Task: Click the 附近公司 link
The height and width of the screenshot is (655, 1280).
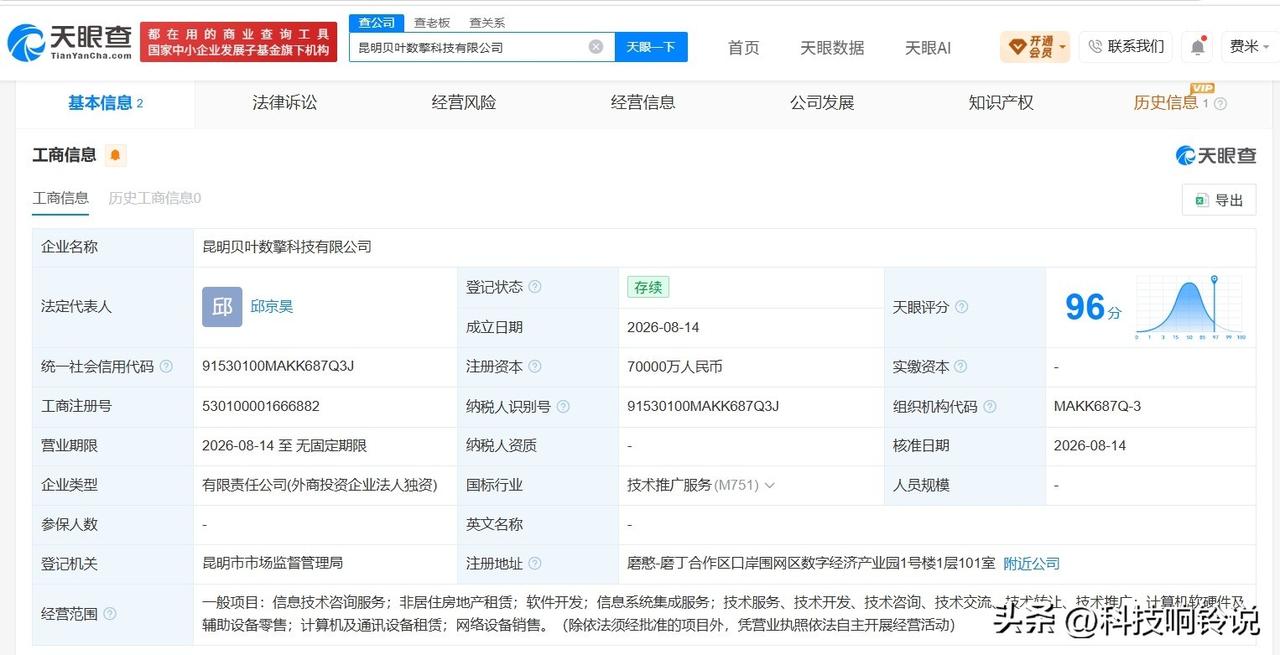Action: click(1031, 564)
